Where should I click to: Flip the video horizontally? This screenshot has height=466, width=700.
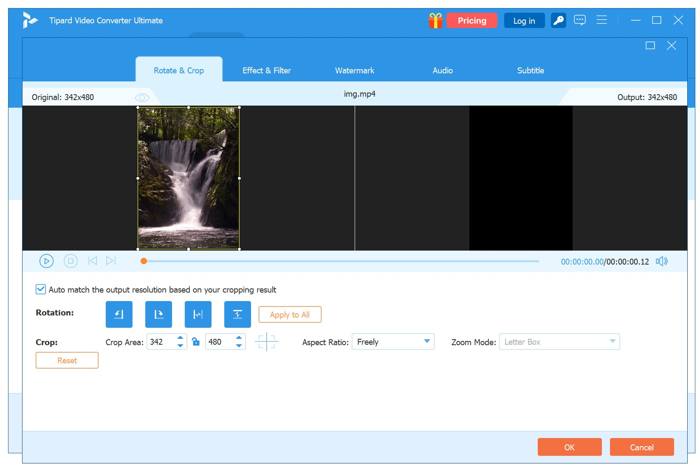tap(198, 314)
